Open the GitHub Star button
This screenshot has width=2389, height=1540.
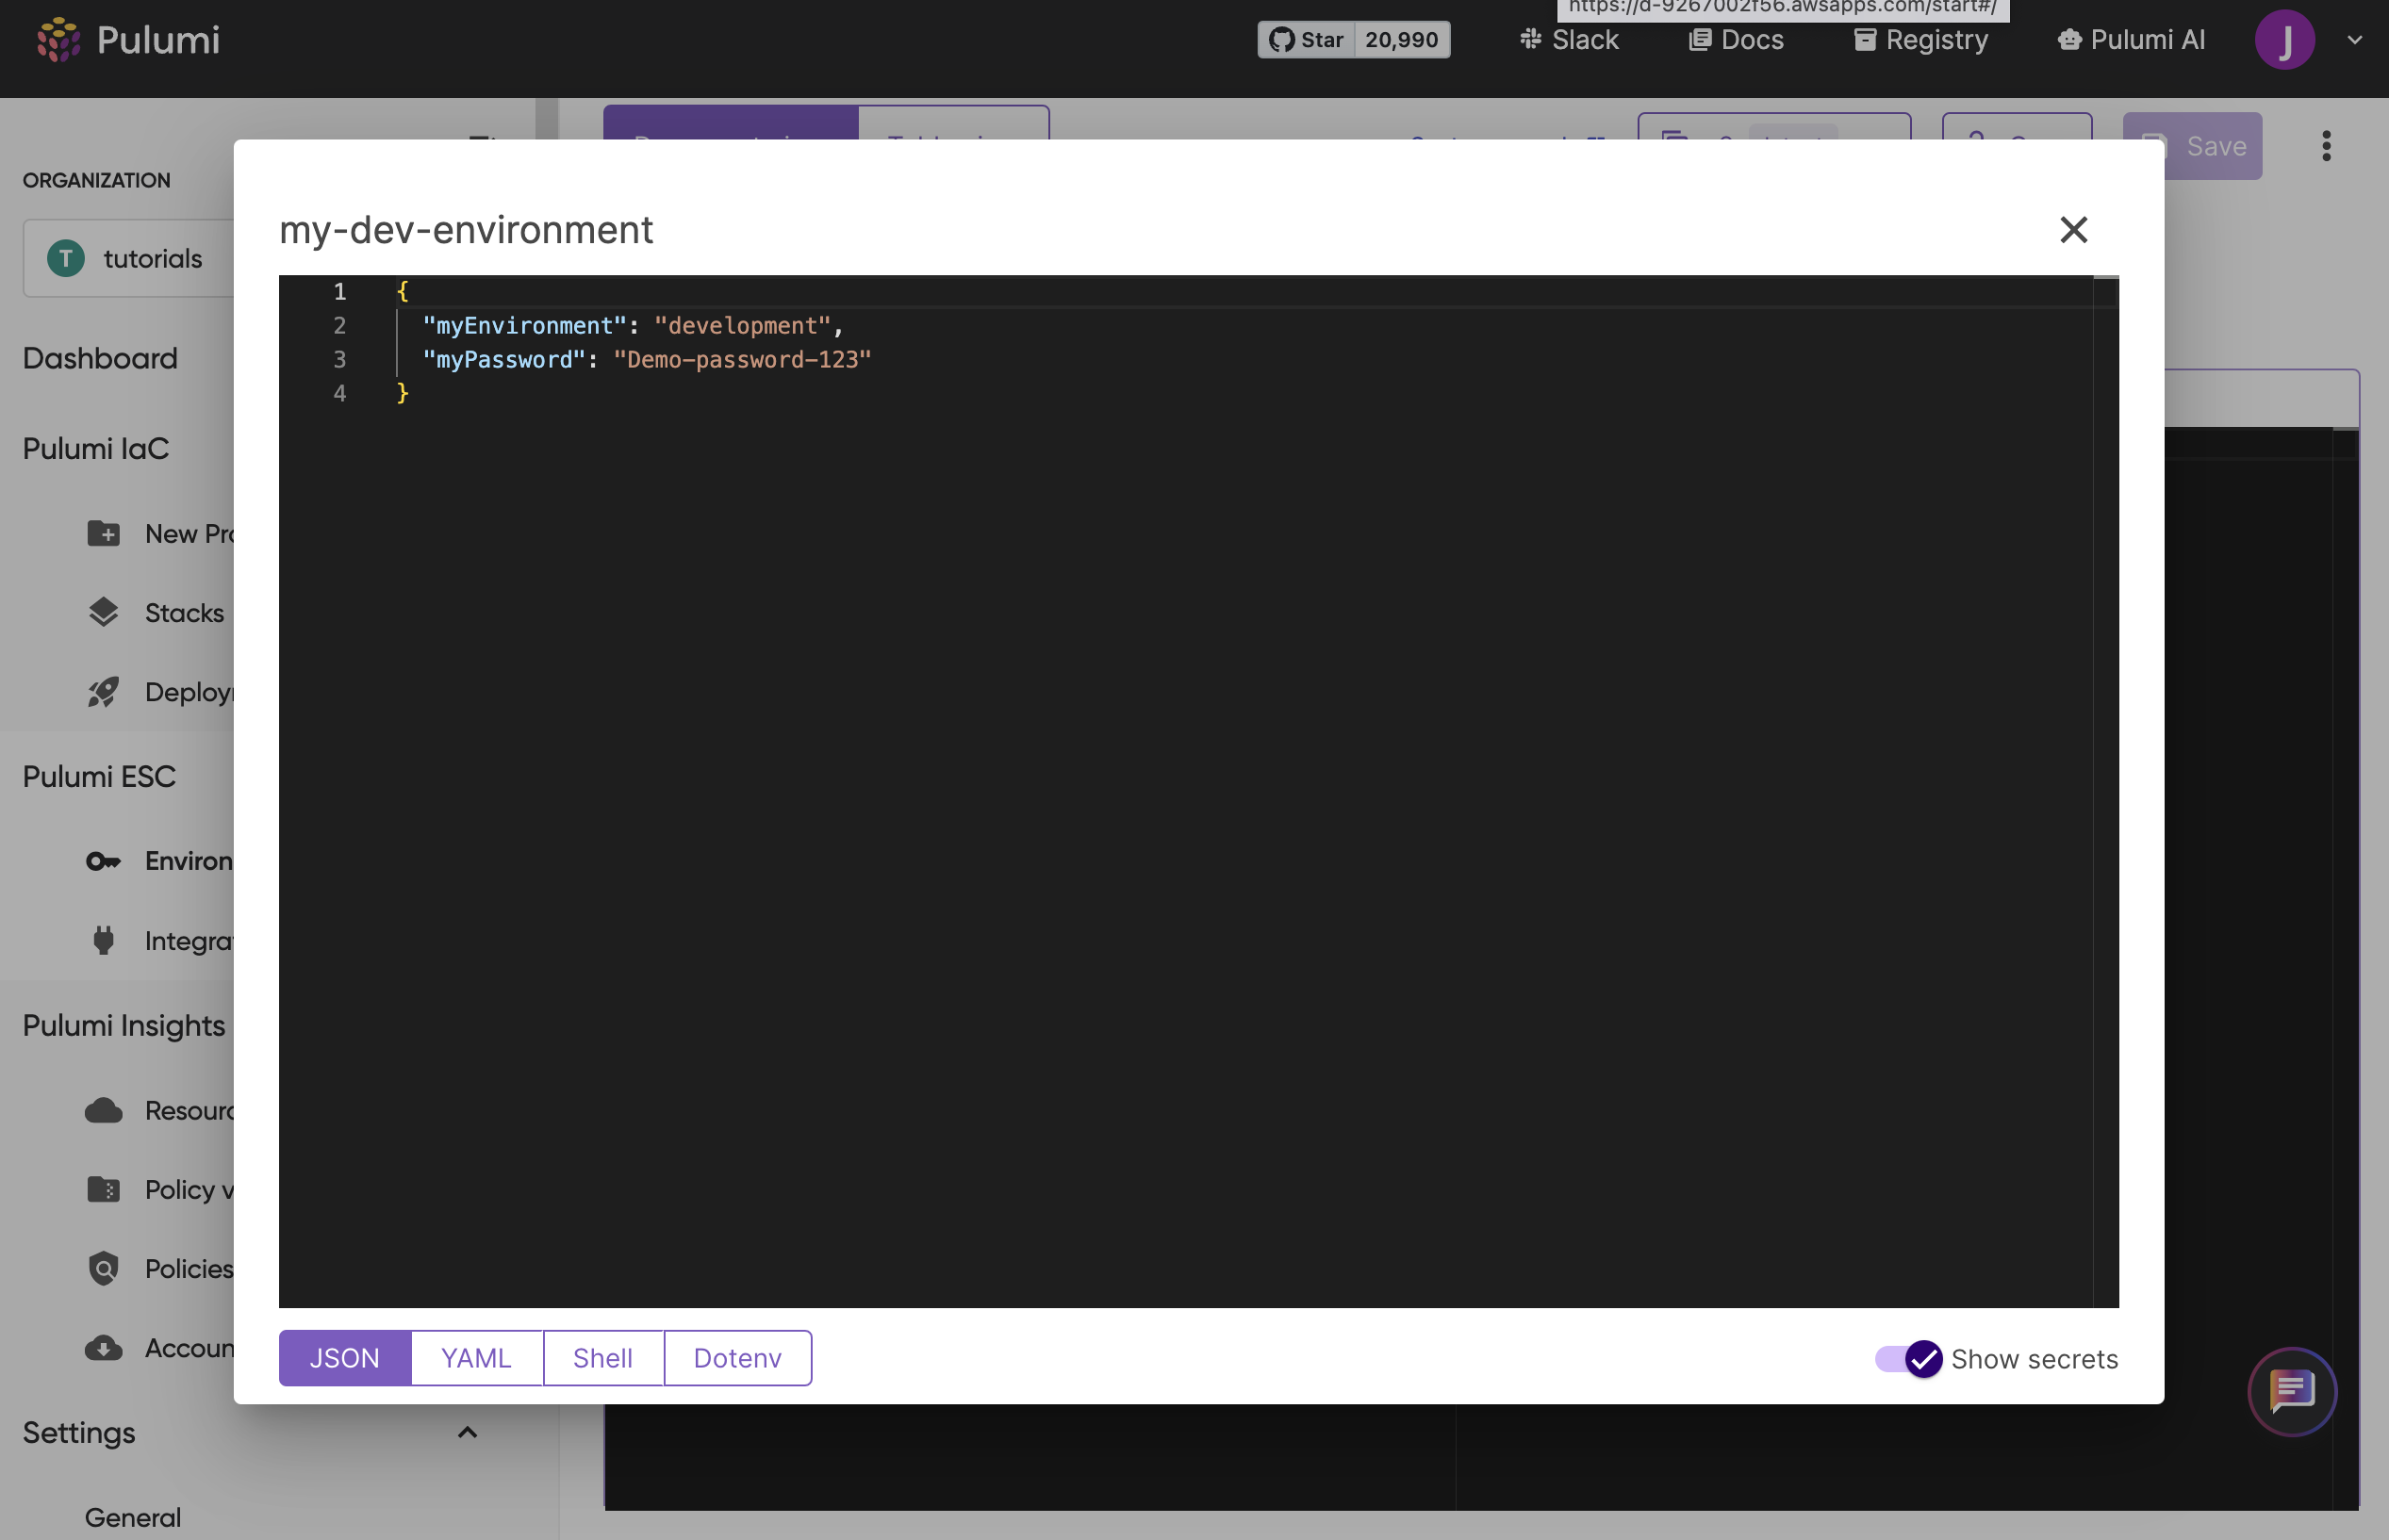(1306, 40)
